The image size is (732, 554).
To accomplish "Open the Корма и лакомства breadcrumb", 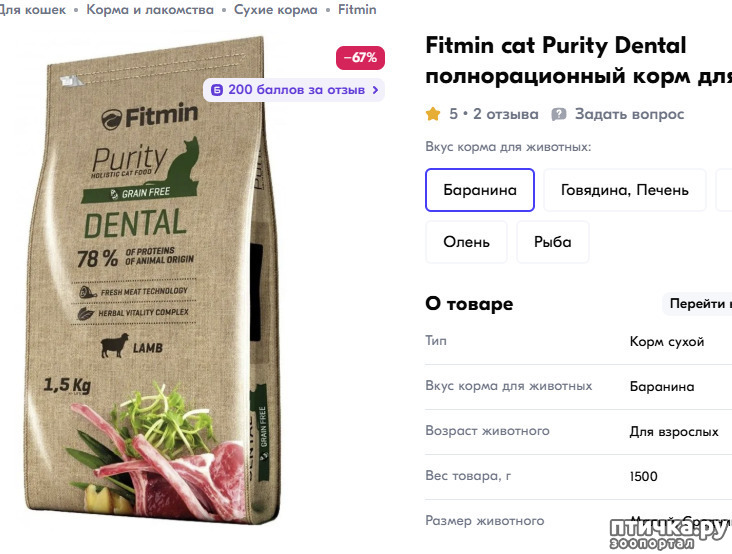I will [x=150, y=10].
